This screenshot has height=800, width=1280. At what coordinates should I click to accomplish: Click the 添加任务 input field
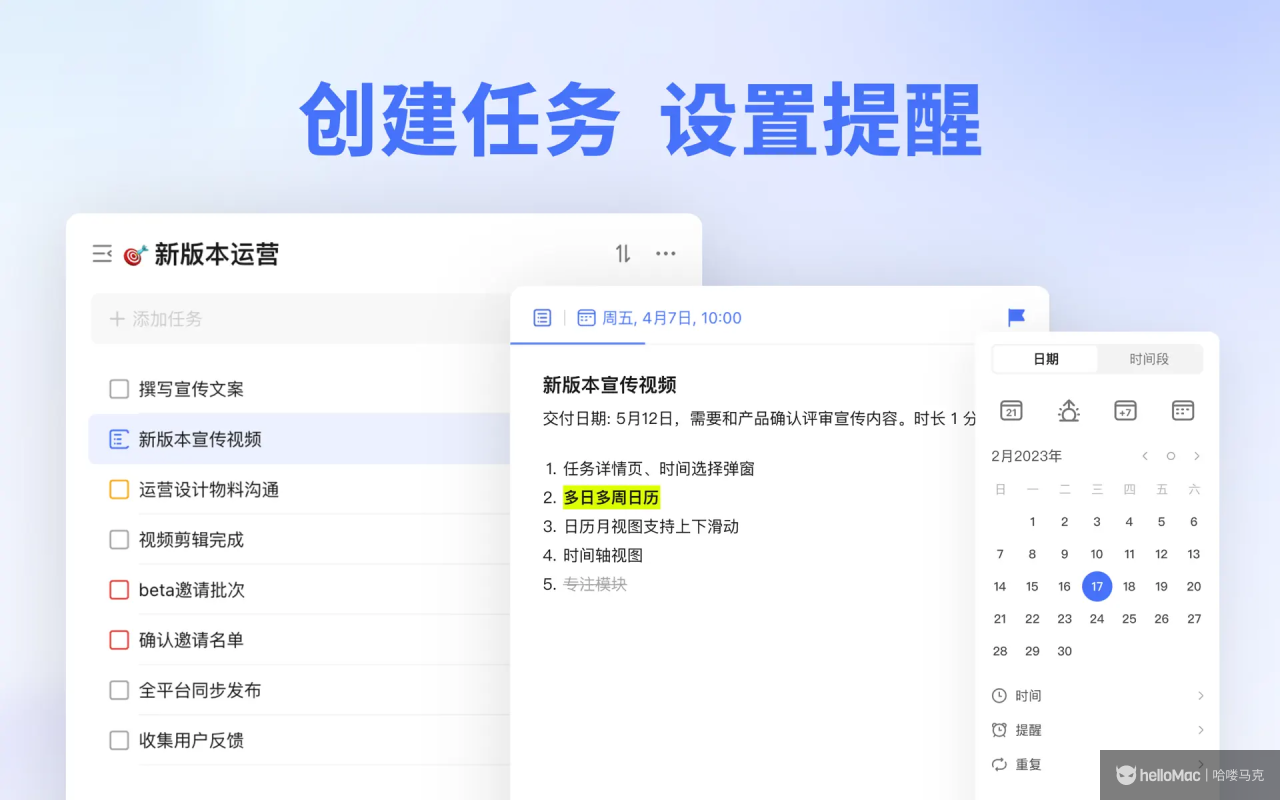pyautogui.click(x=300, y=319)
